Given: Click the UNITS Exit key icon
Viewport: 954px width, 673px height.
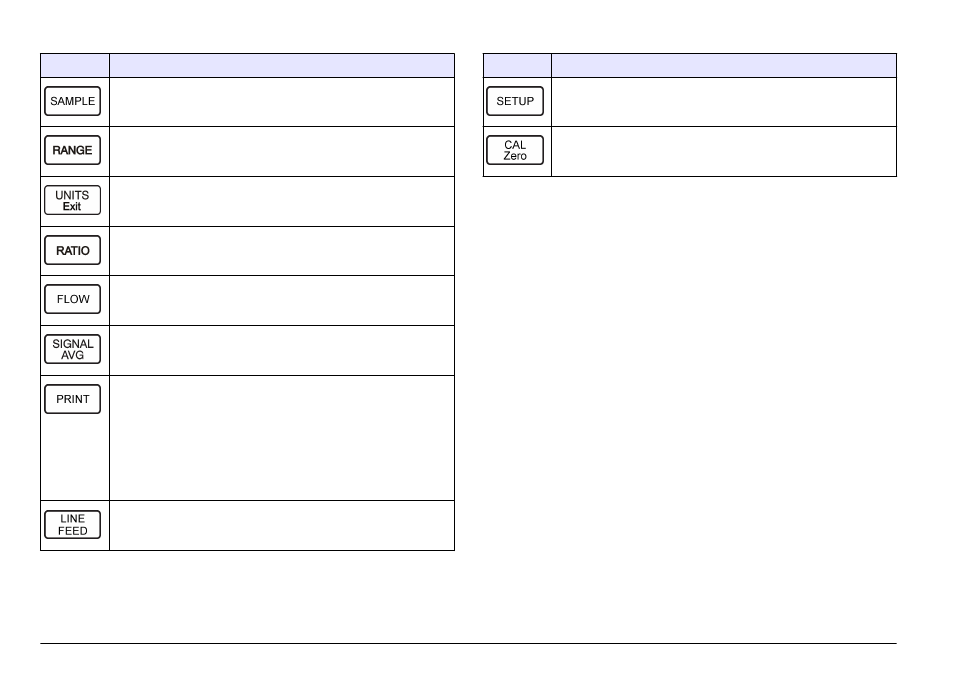Looking at the screenshot, I should coord(72,200).
